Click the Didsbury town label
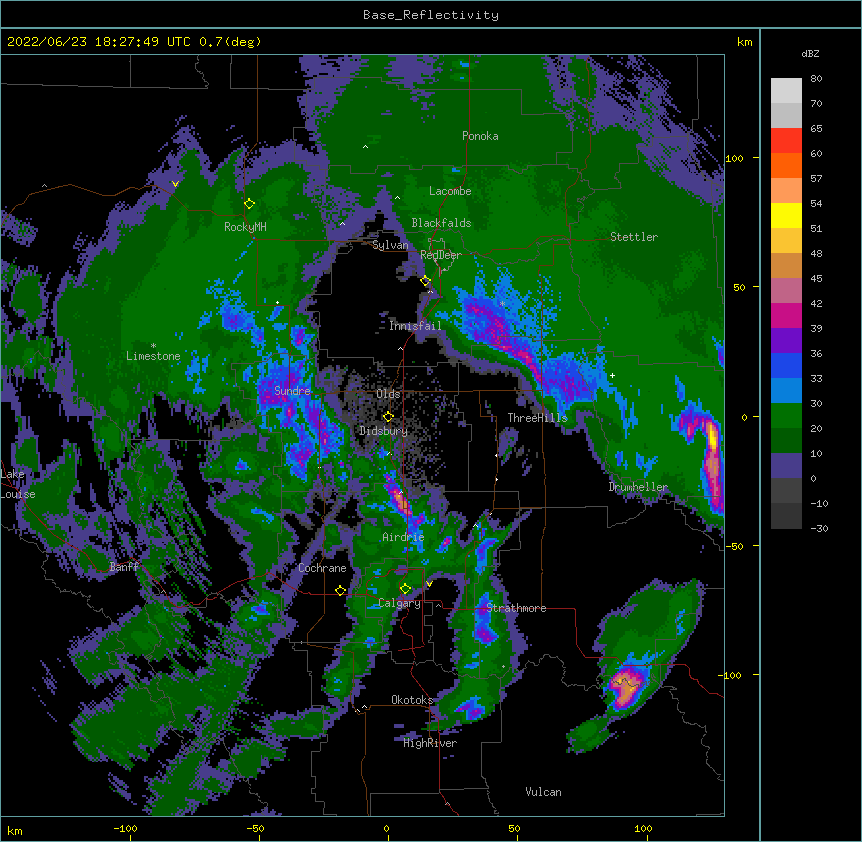The width and height of the screenshot is (862, 842). pyautogui.click(x=383, y=431)
